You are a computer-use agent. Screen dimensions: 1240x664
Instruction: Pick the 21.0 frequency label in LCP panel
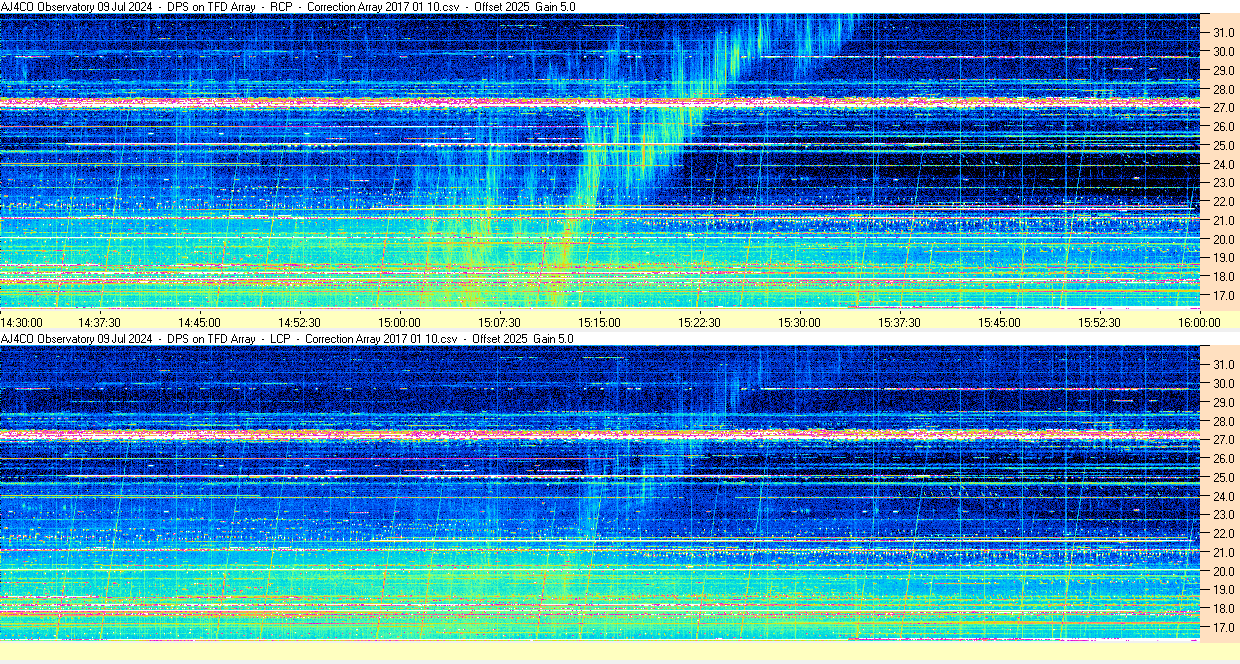[1224, 552]
